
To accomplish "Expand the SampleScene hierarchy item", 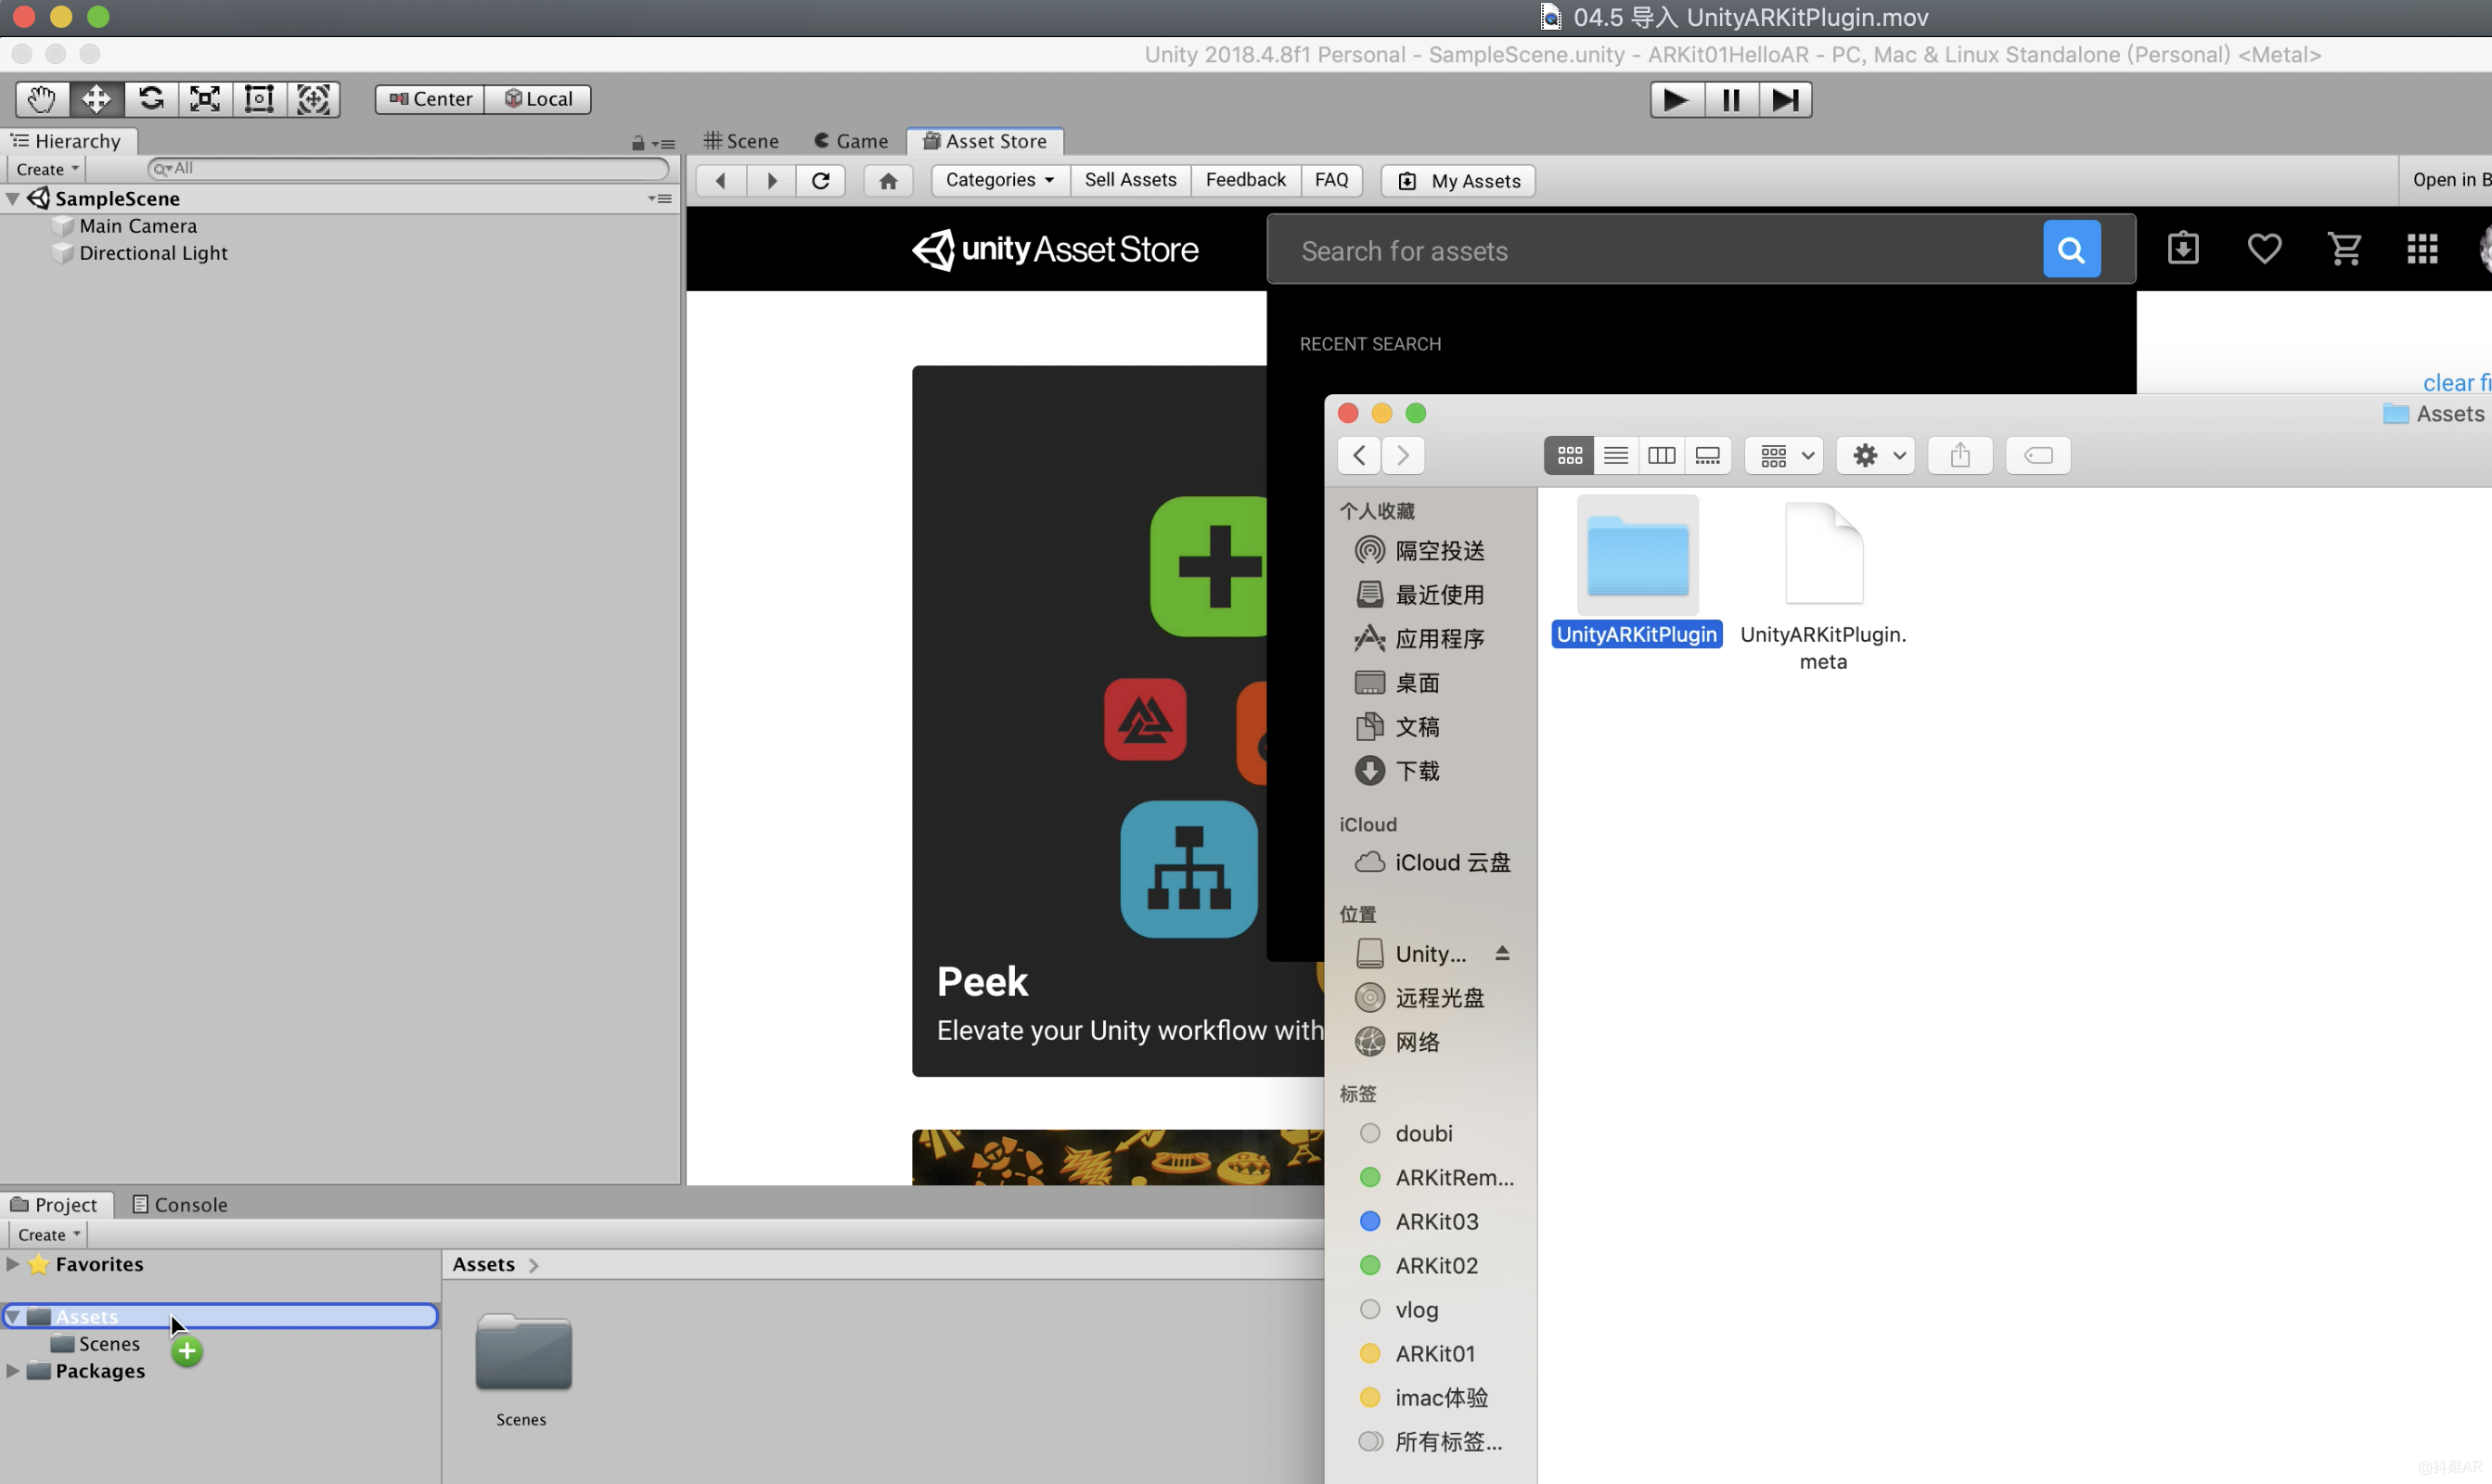I will pyautogui.click(x=12, y=198).
